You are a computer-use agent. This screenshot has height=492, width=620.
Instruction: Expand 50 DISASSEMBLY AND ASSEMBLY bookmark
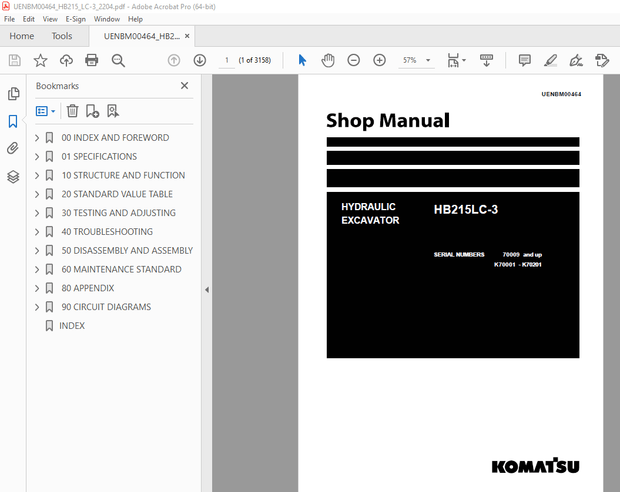[x=37, y=250]
